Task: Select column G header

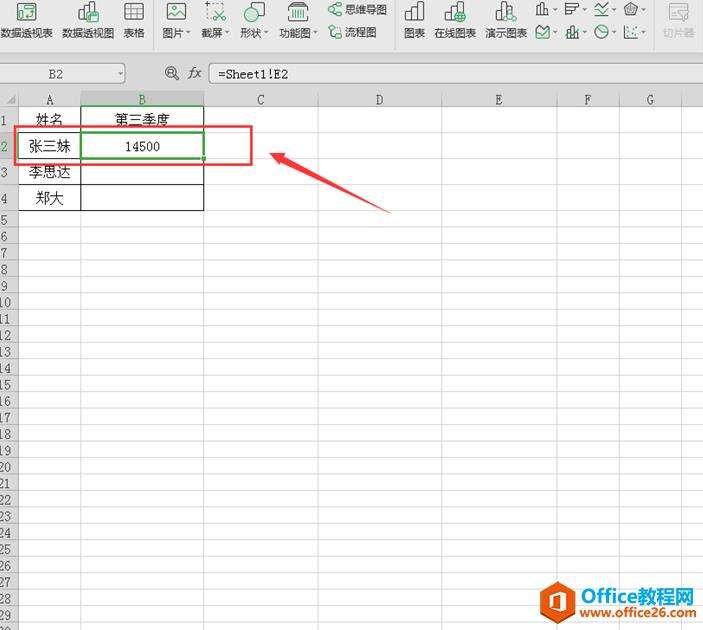Action: pos(650,100)
